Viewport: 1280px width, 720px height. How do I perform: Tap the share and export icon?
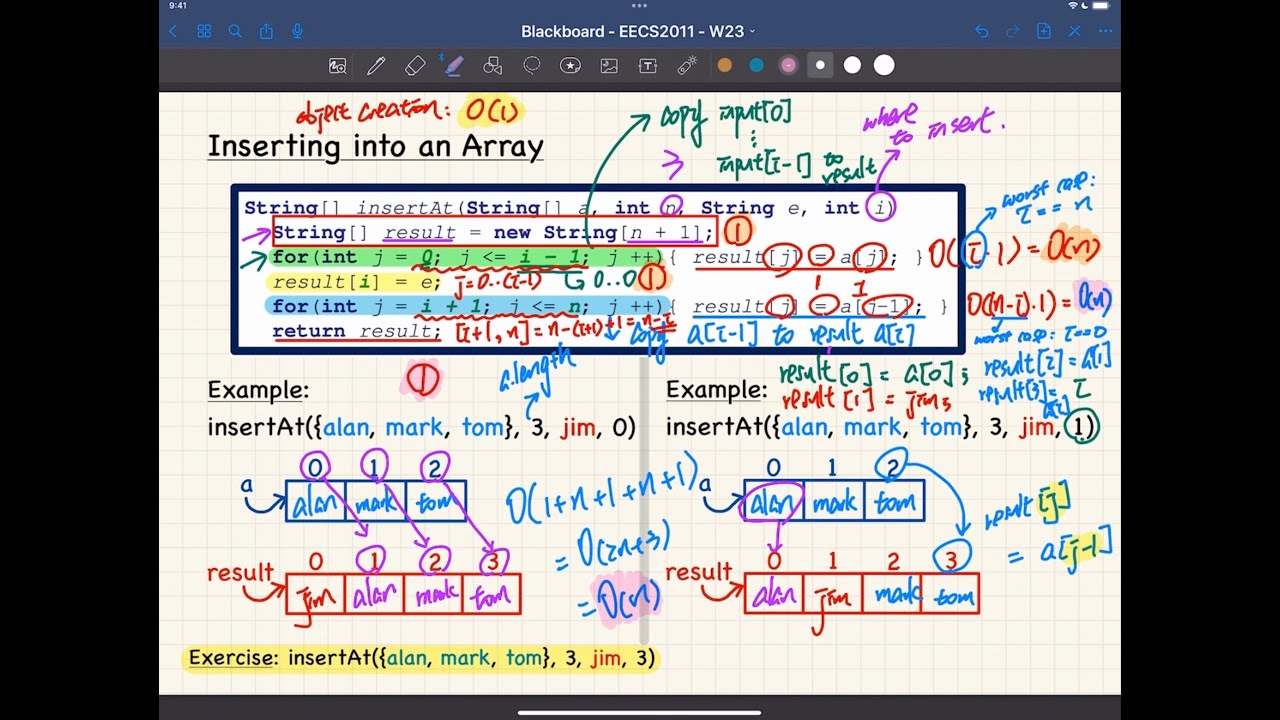click(266, 31)
